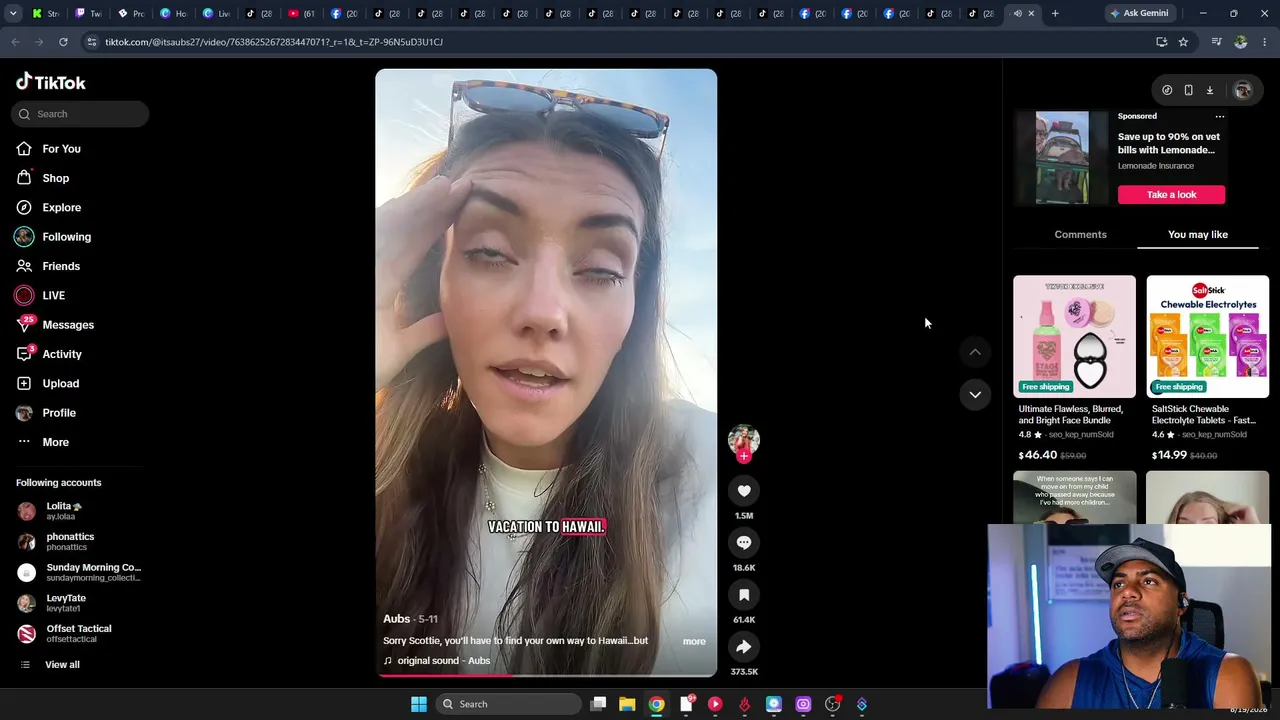Click the TikTok download app icon
The height and width of the screenshot is (720, 1280).
tap(1209, 90)
